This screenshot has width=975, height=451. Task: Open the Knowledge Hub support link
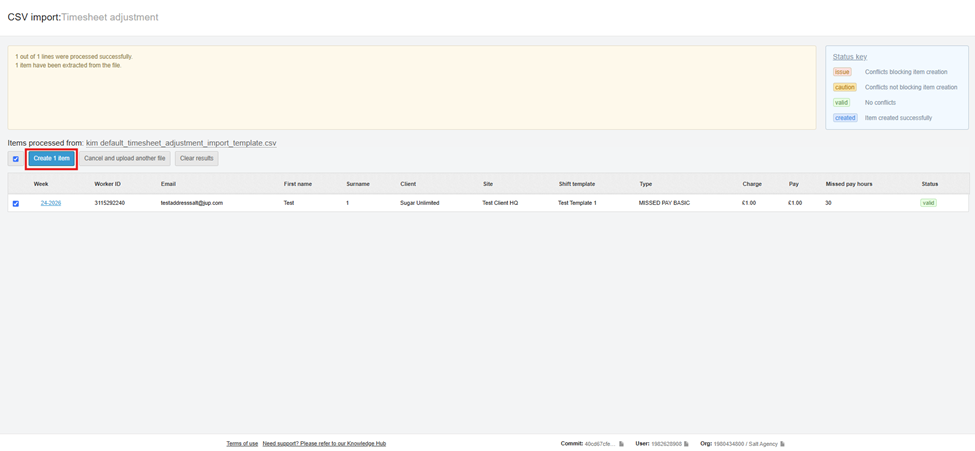pyautogui.click(x=324, y=444)
